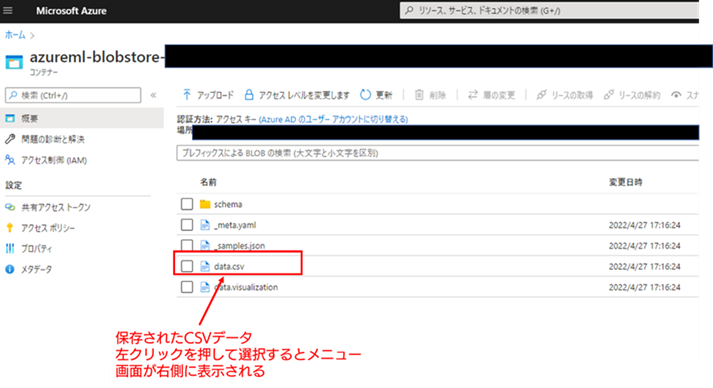Viewport: 713px width, 388px height.
Task: Click the magnifier icon in top search
Action: (409, 10)
